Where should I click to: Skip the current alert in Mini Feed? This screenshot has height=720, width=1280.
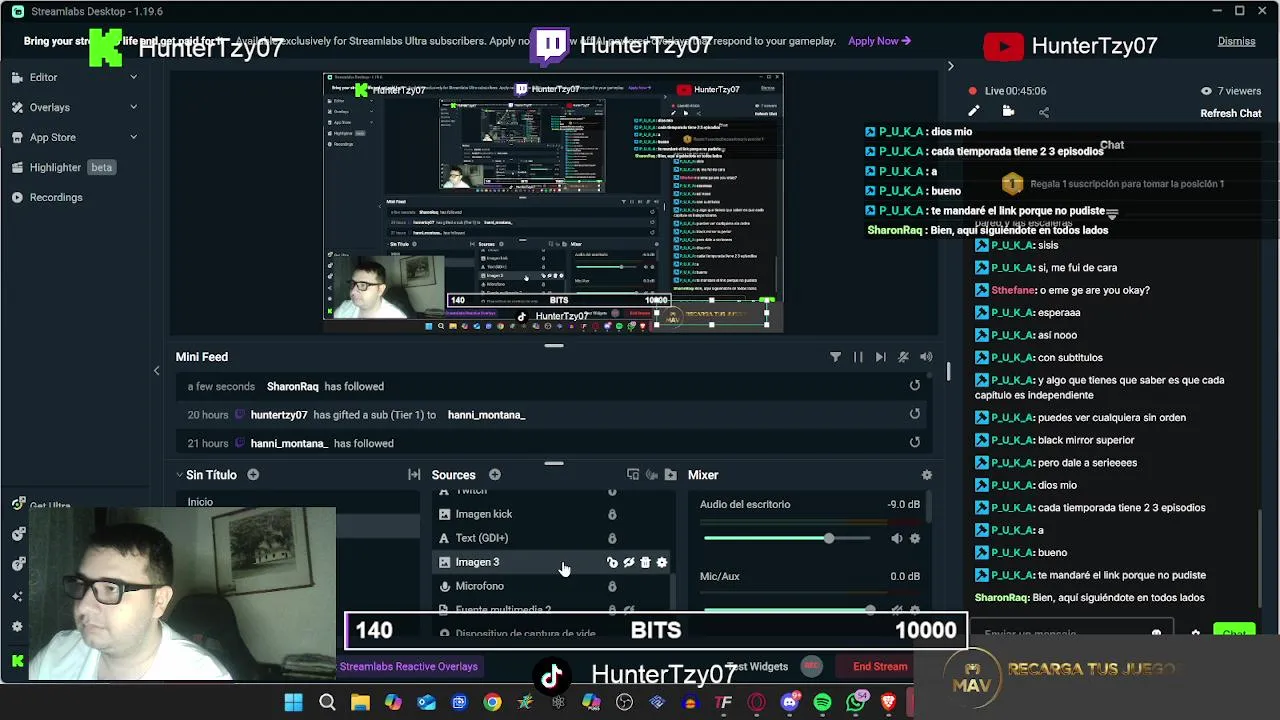click(x=880, y=357)
